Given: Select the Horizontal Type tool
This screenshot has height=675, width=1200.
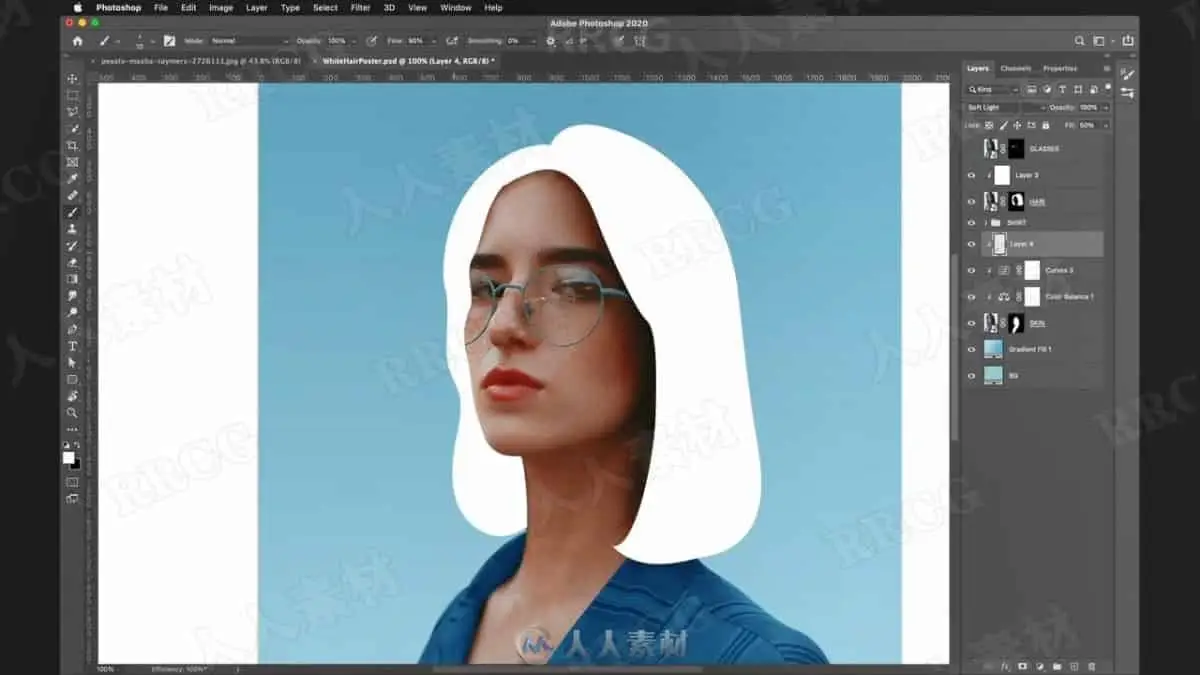Looking at the screenshot, I should point(72,346).
